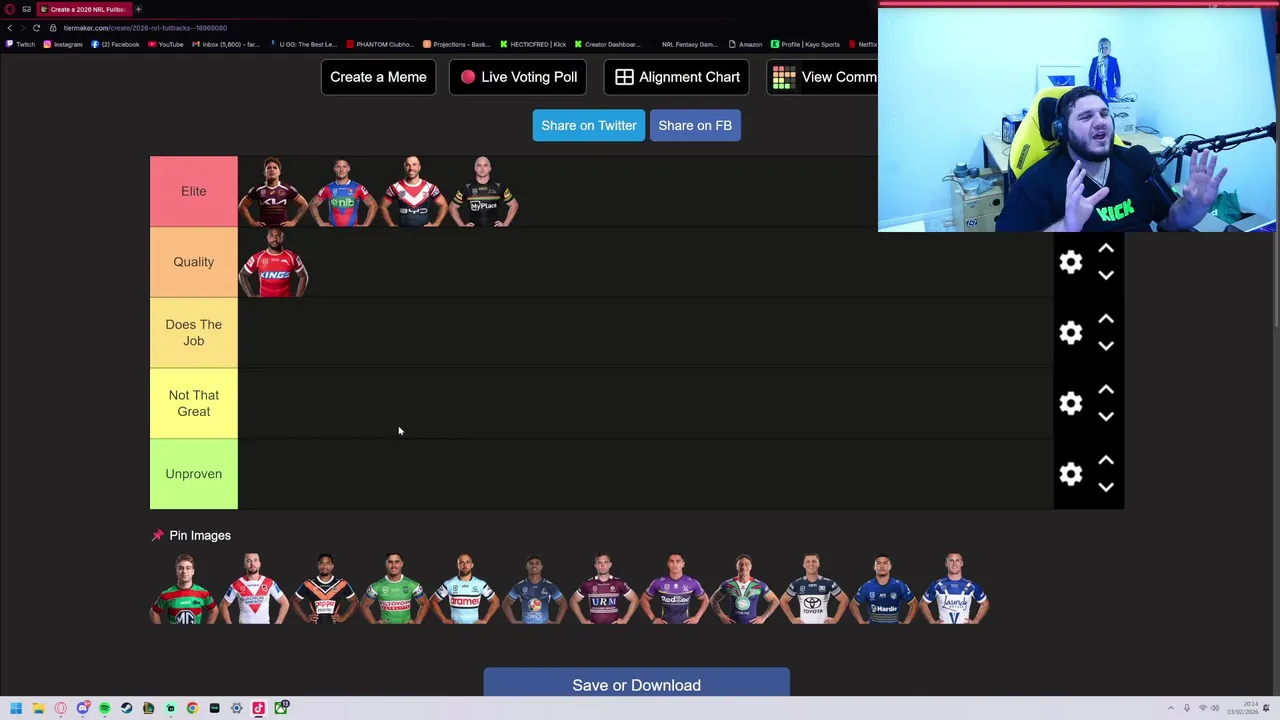Click the Create a Meme button
The image size is (1280, 720).
click(378, 77)
